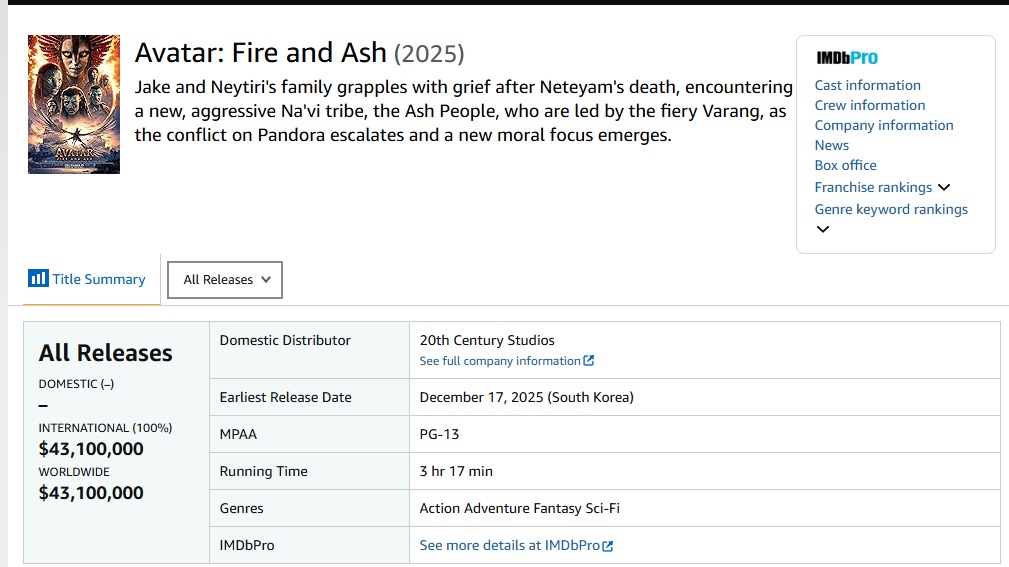The image size is (1009, 567).
Task: Open the Avatar movie poster thumbnail
Action: pyautogui.click(x=74, y=104)
